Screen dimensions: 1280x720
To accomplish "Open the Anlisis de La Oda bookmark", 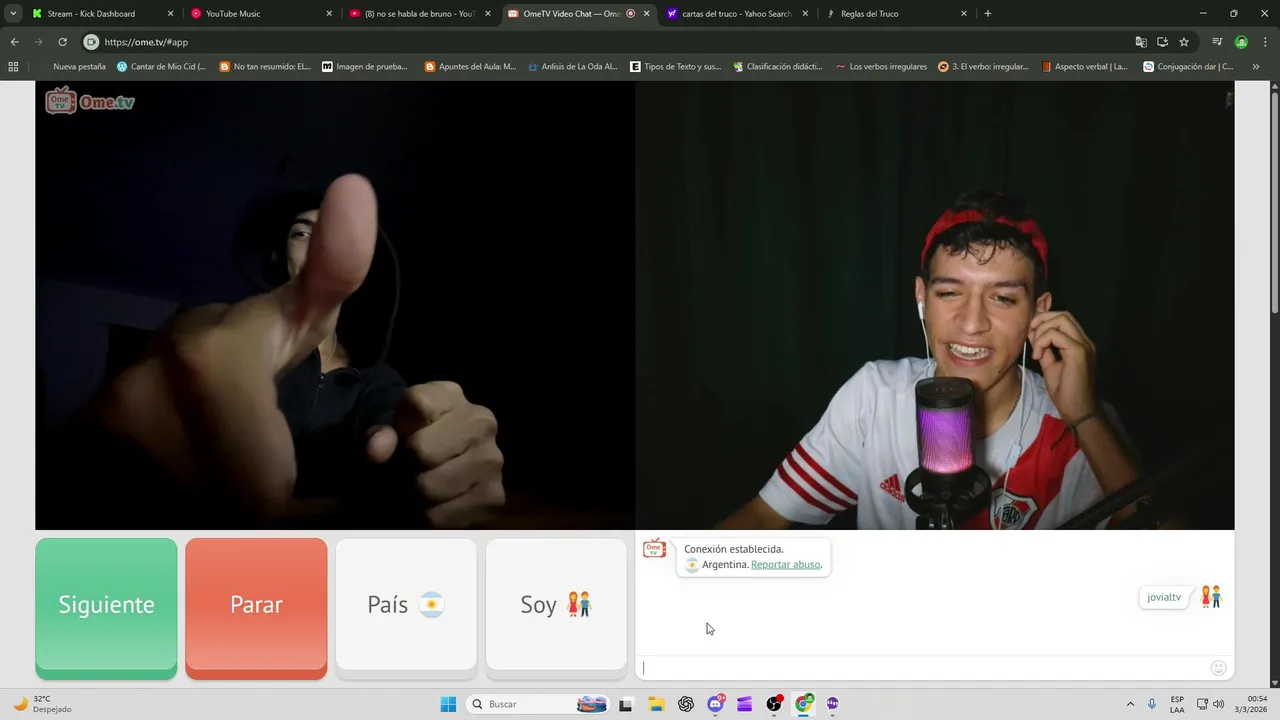I will coord(573,67).
